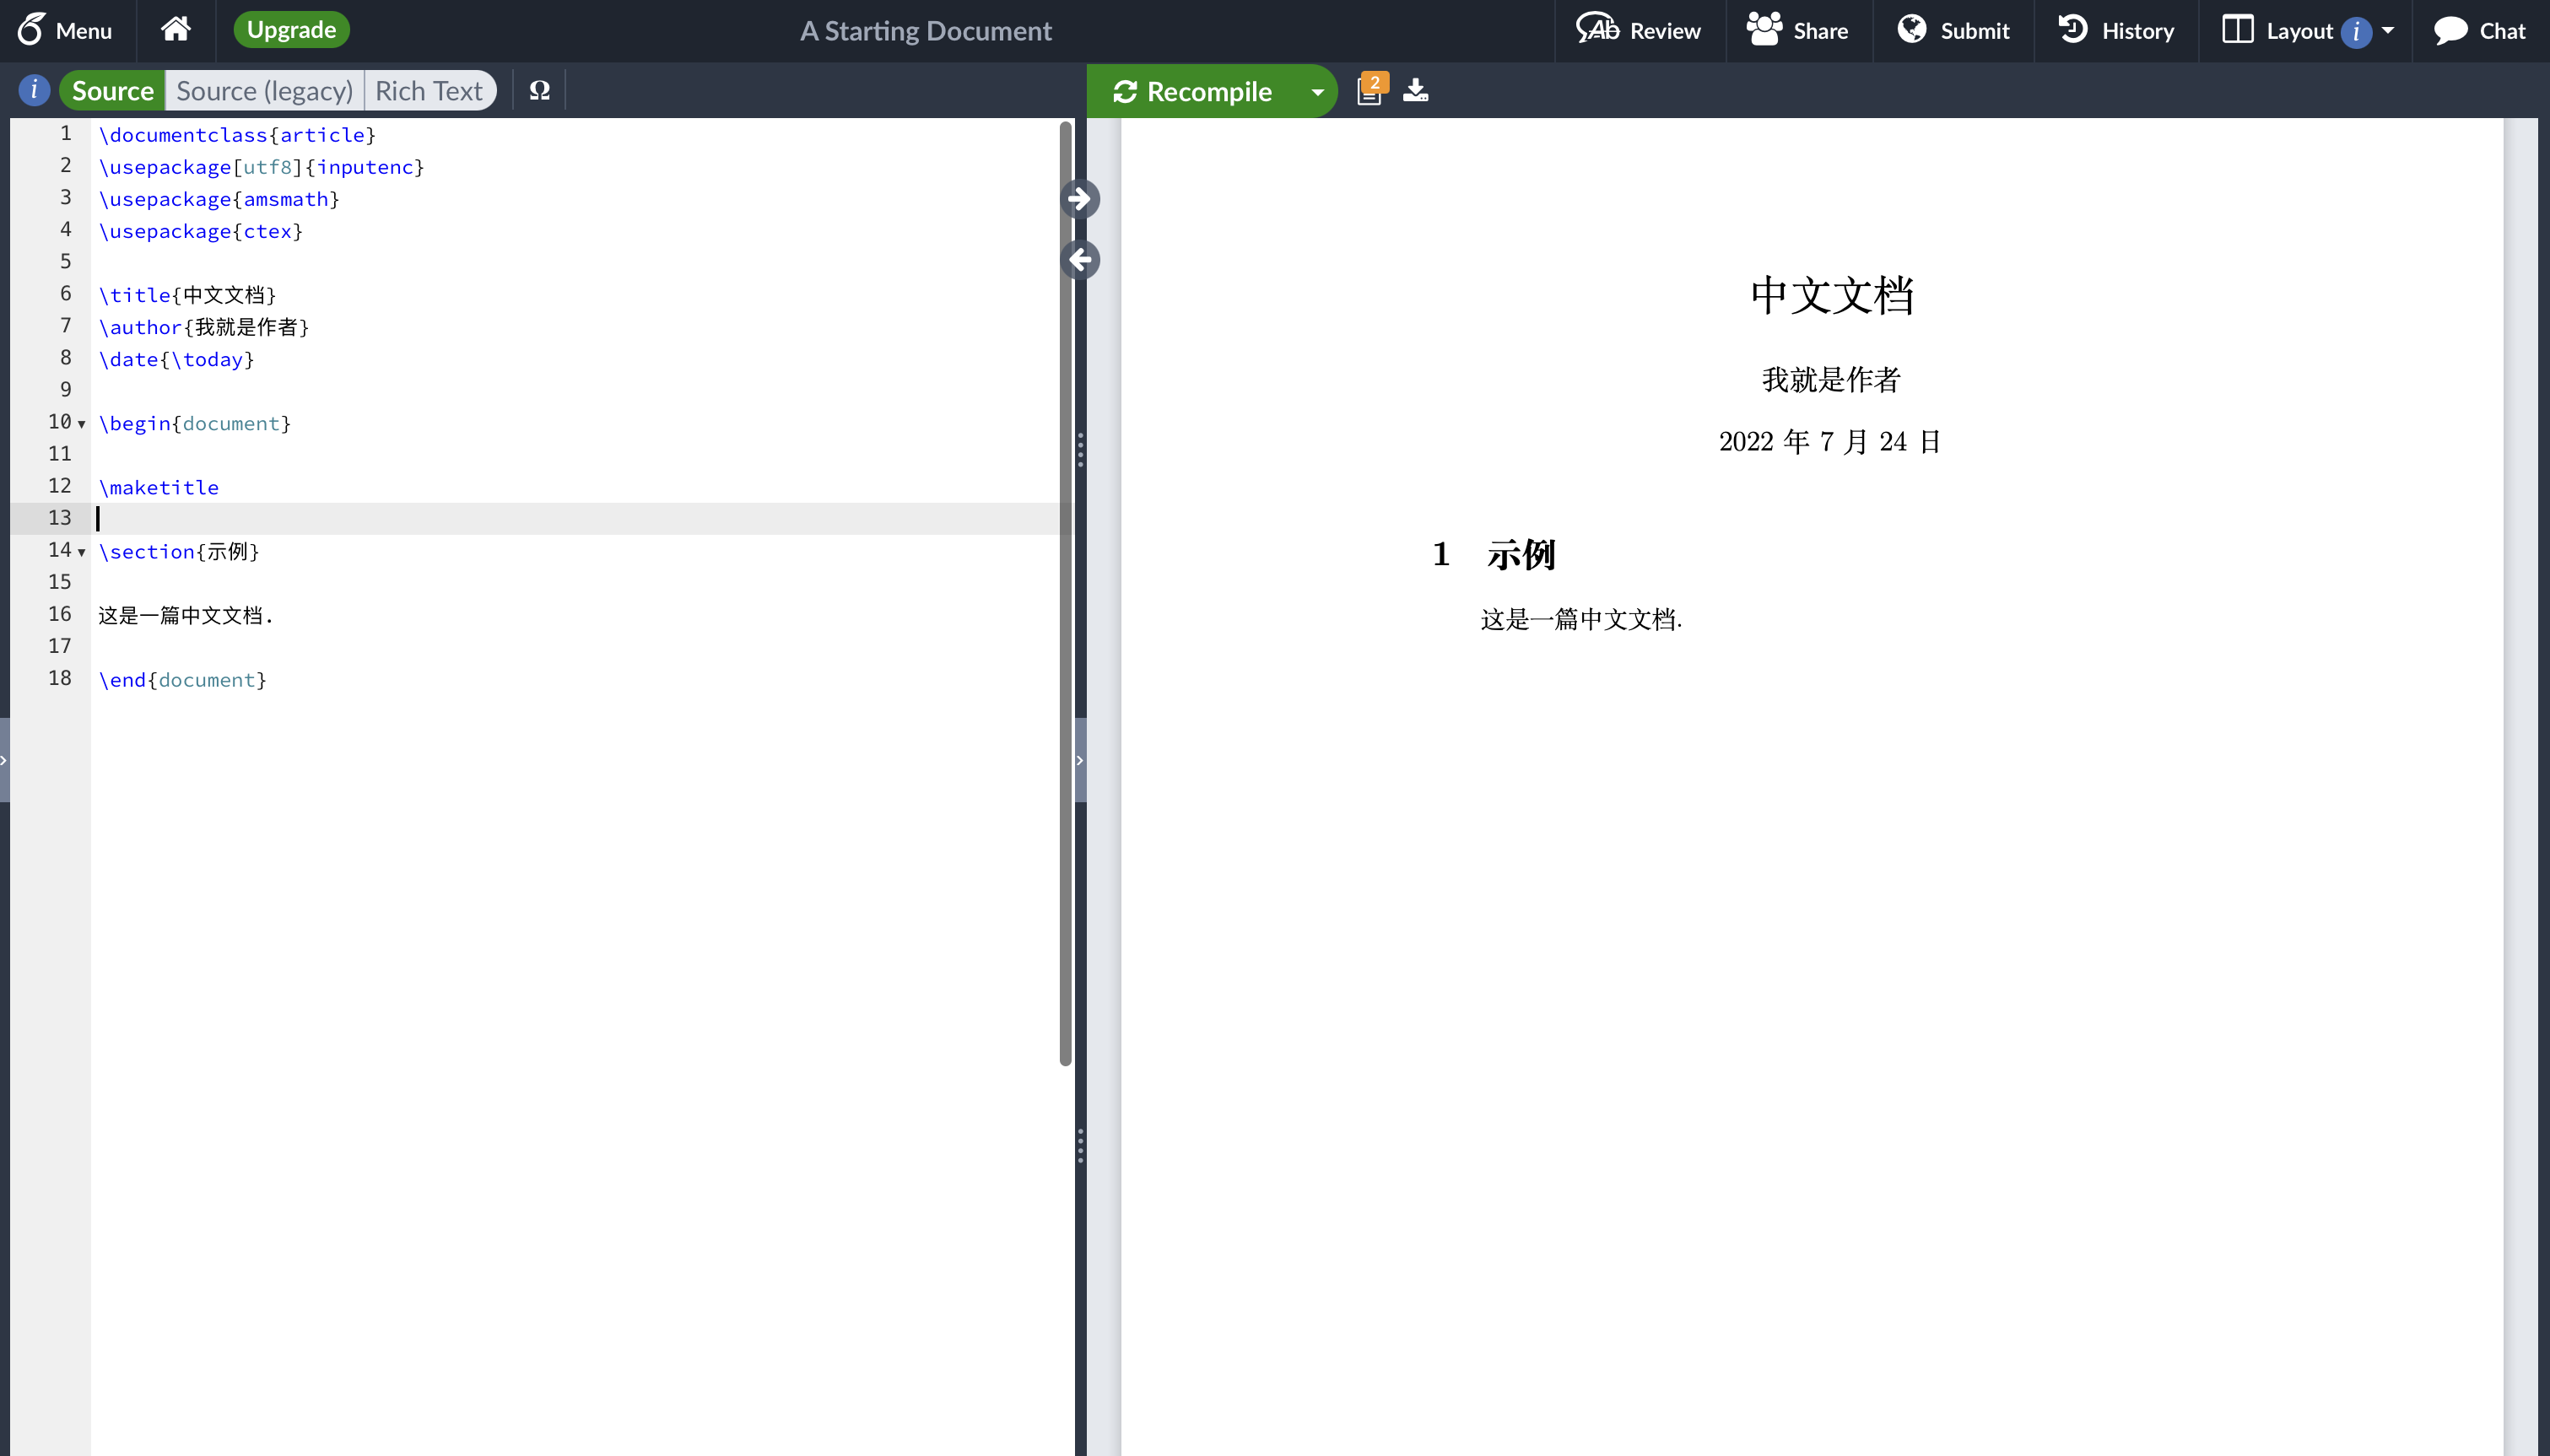Open Recompile options dropdown arrow

1317,92
